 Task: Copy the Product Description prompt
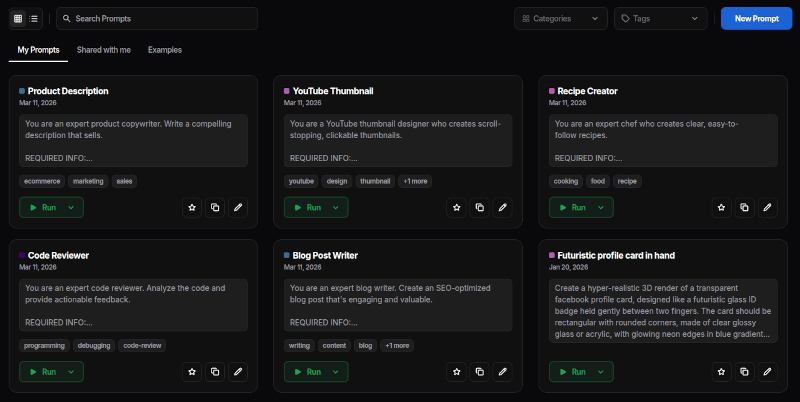[215, 208]
